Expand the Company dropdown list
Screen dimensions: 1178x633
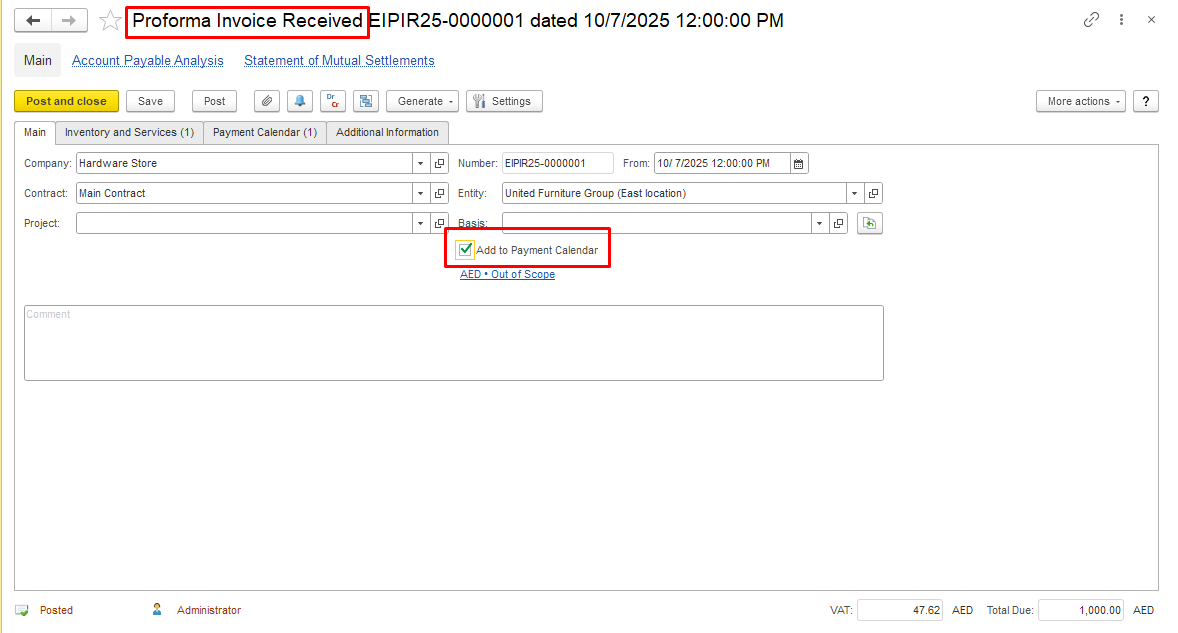[420, 163]
